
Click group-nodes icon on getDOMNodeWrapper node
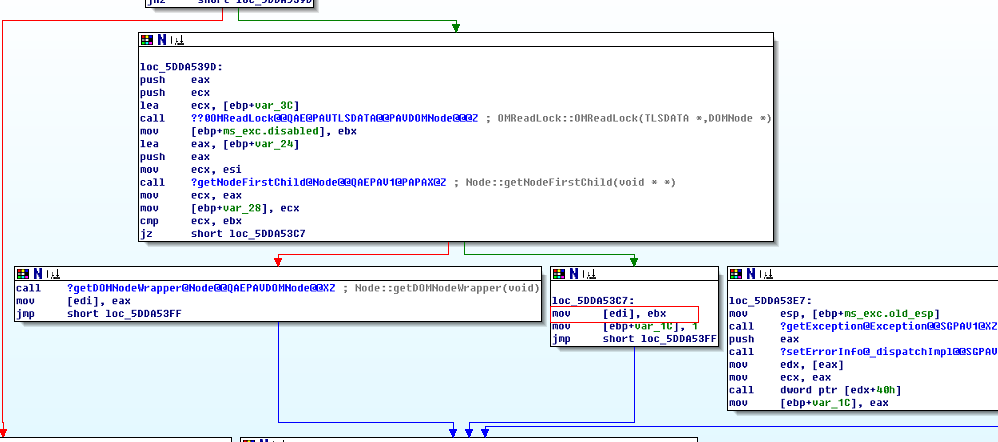coord(54,274)
